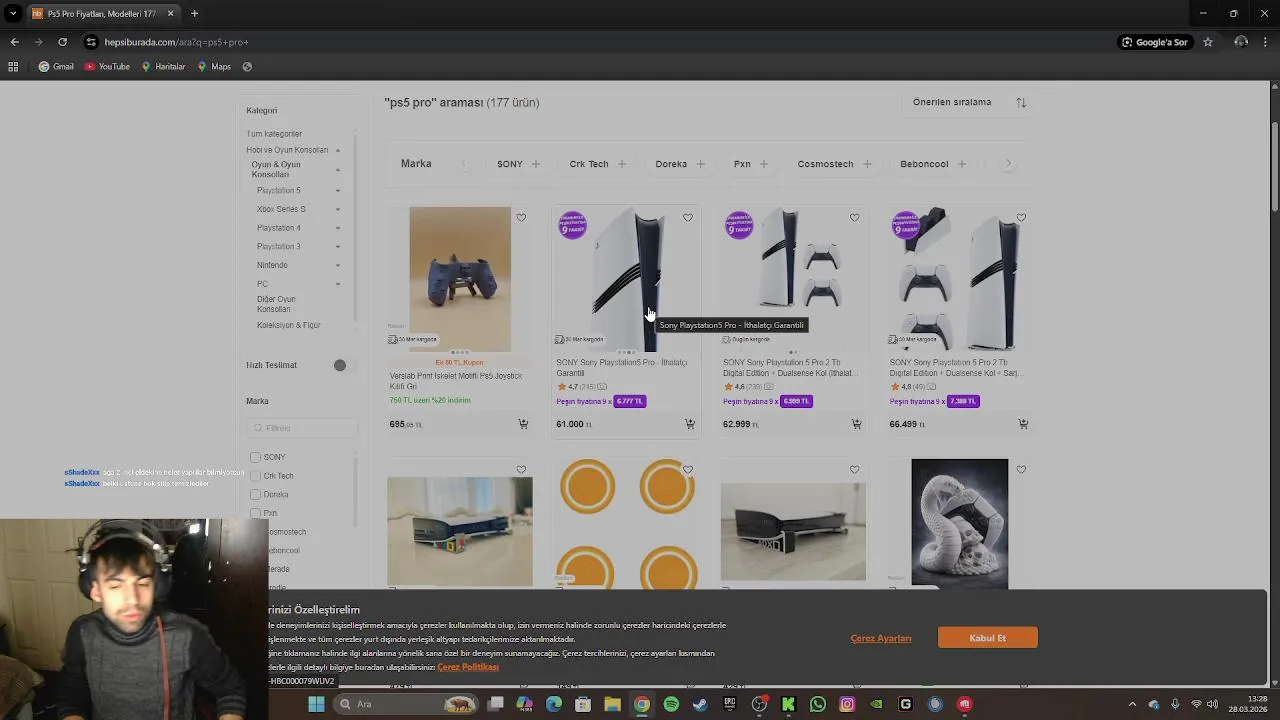Open the YouTube bookmark
1280x720 pixels.
pyautogui.click(x=107, y=67)
